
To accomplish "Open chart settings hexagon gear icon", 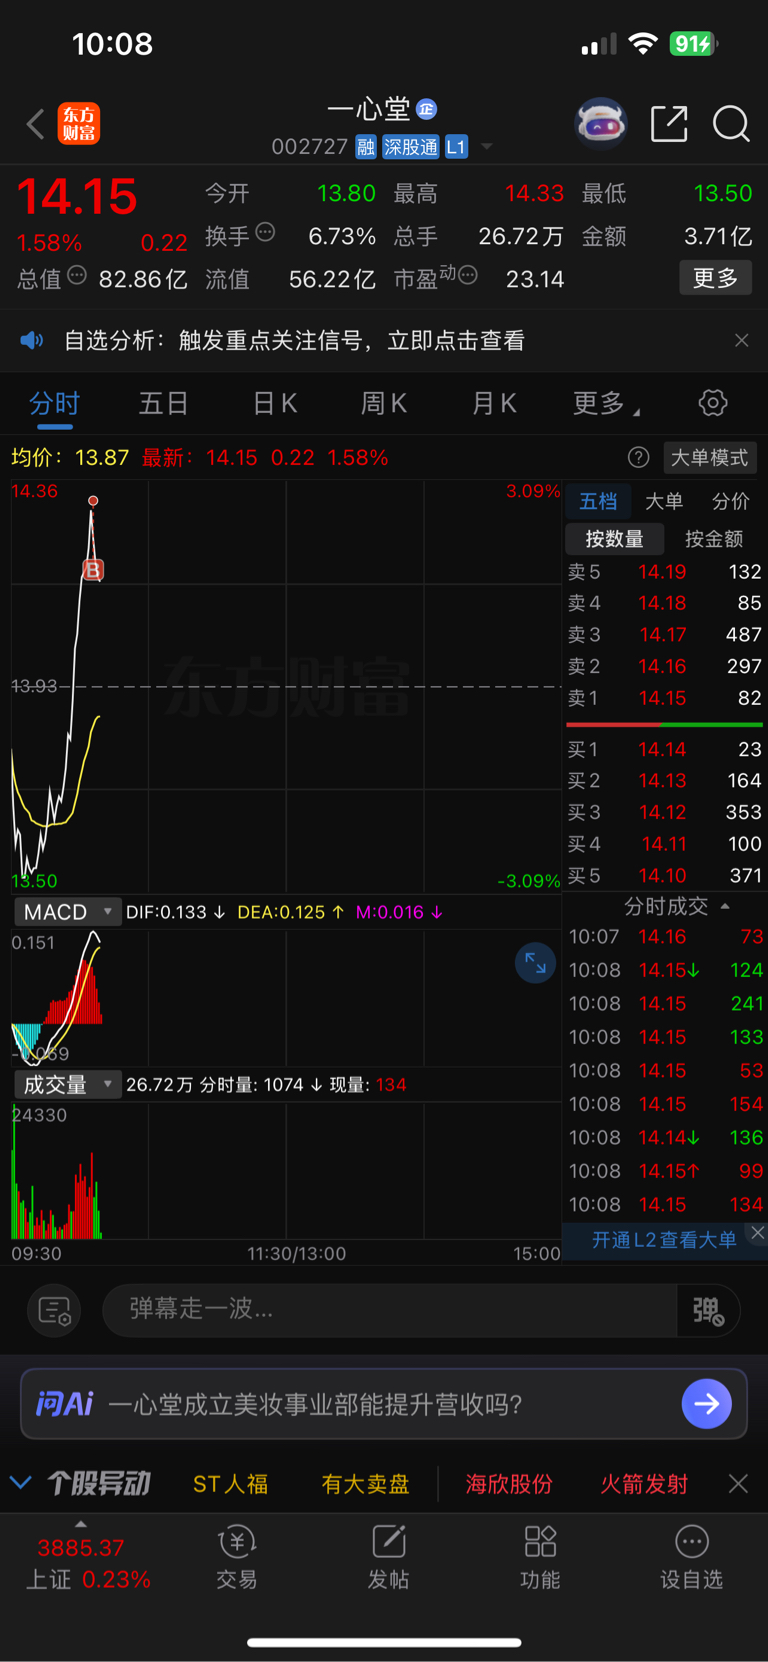I will pos(713,403).
